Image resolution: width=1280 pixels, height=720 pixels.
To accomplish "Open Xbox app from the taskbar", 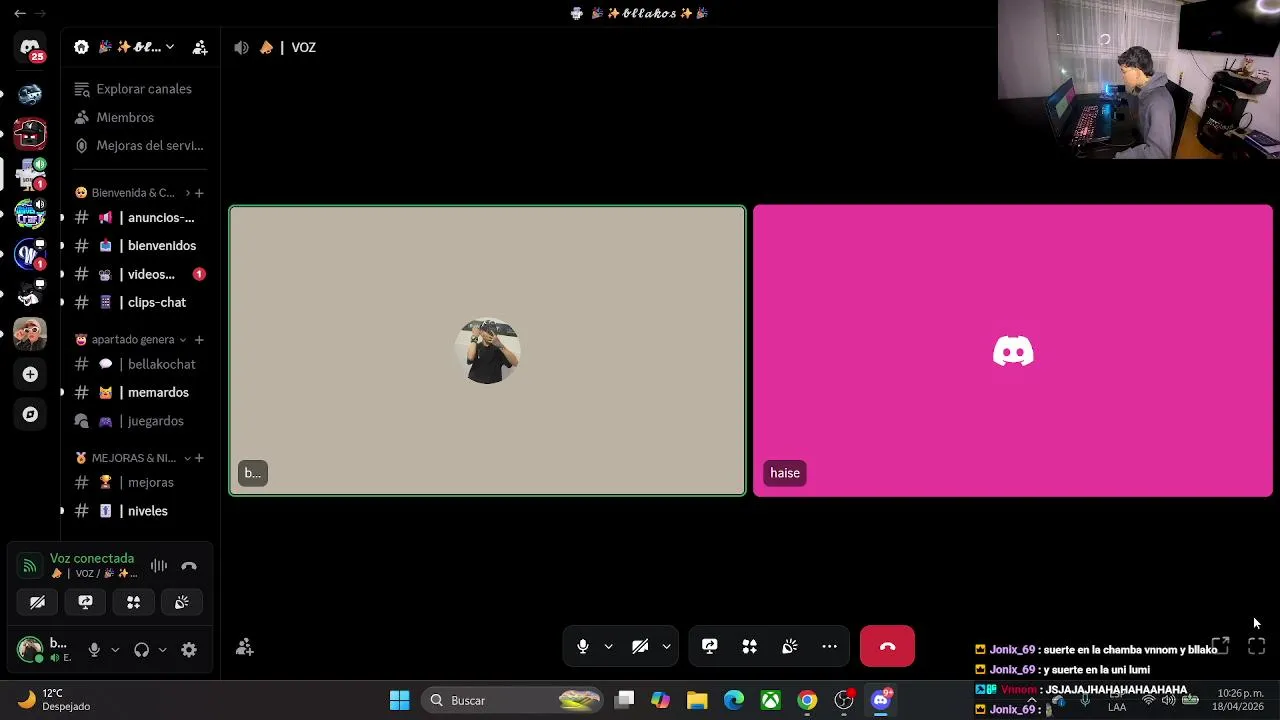I will coord(771,700).
